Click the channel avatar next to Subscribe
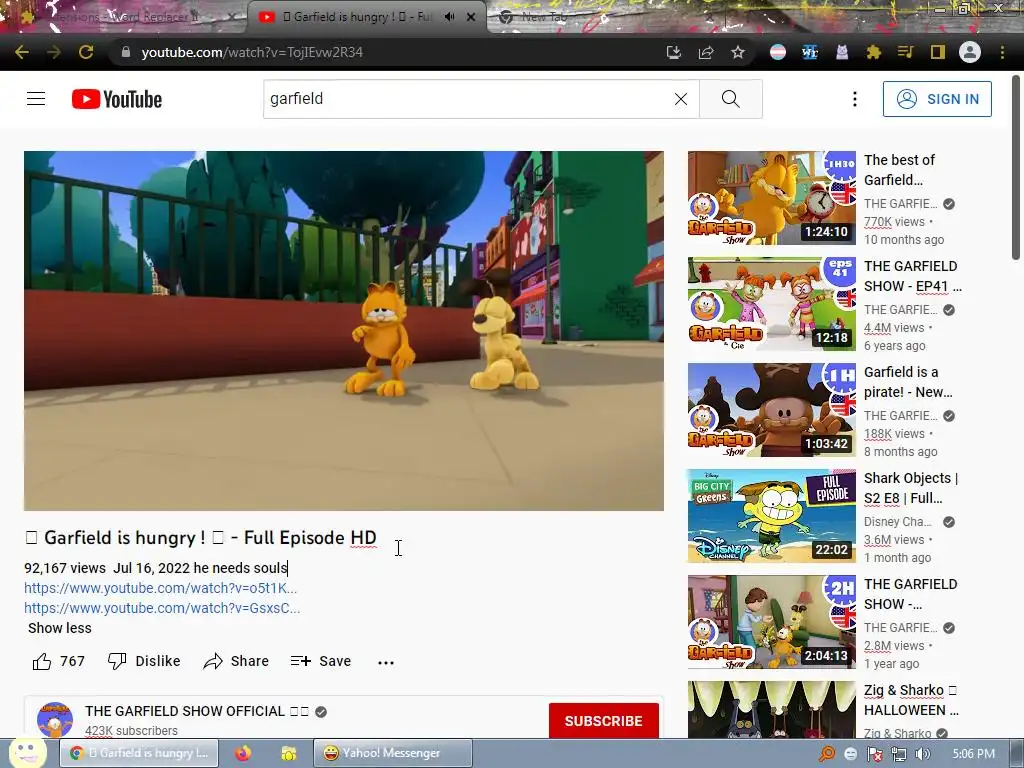This screenshot has height=768, width=1024. point(55,720)
